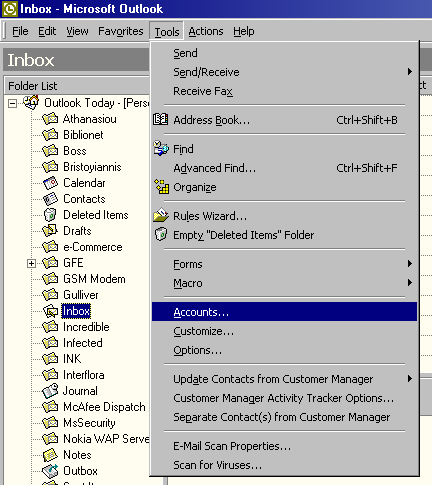The width and height of the screenshot is (432, 485).
Task: Open the Actions menu
Action: click(206, 31)
